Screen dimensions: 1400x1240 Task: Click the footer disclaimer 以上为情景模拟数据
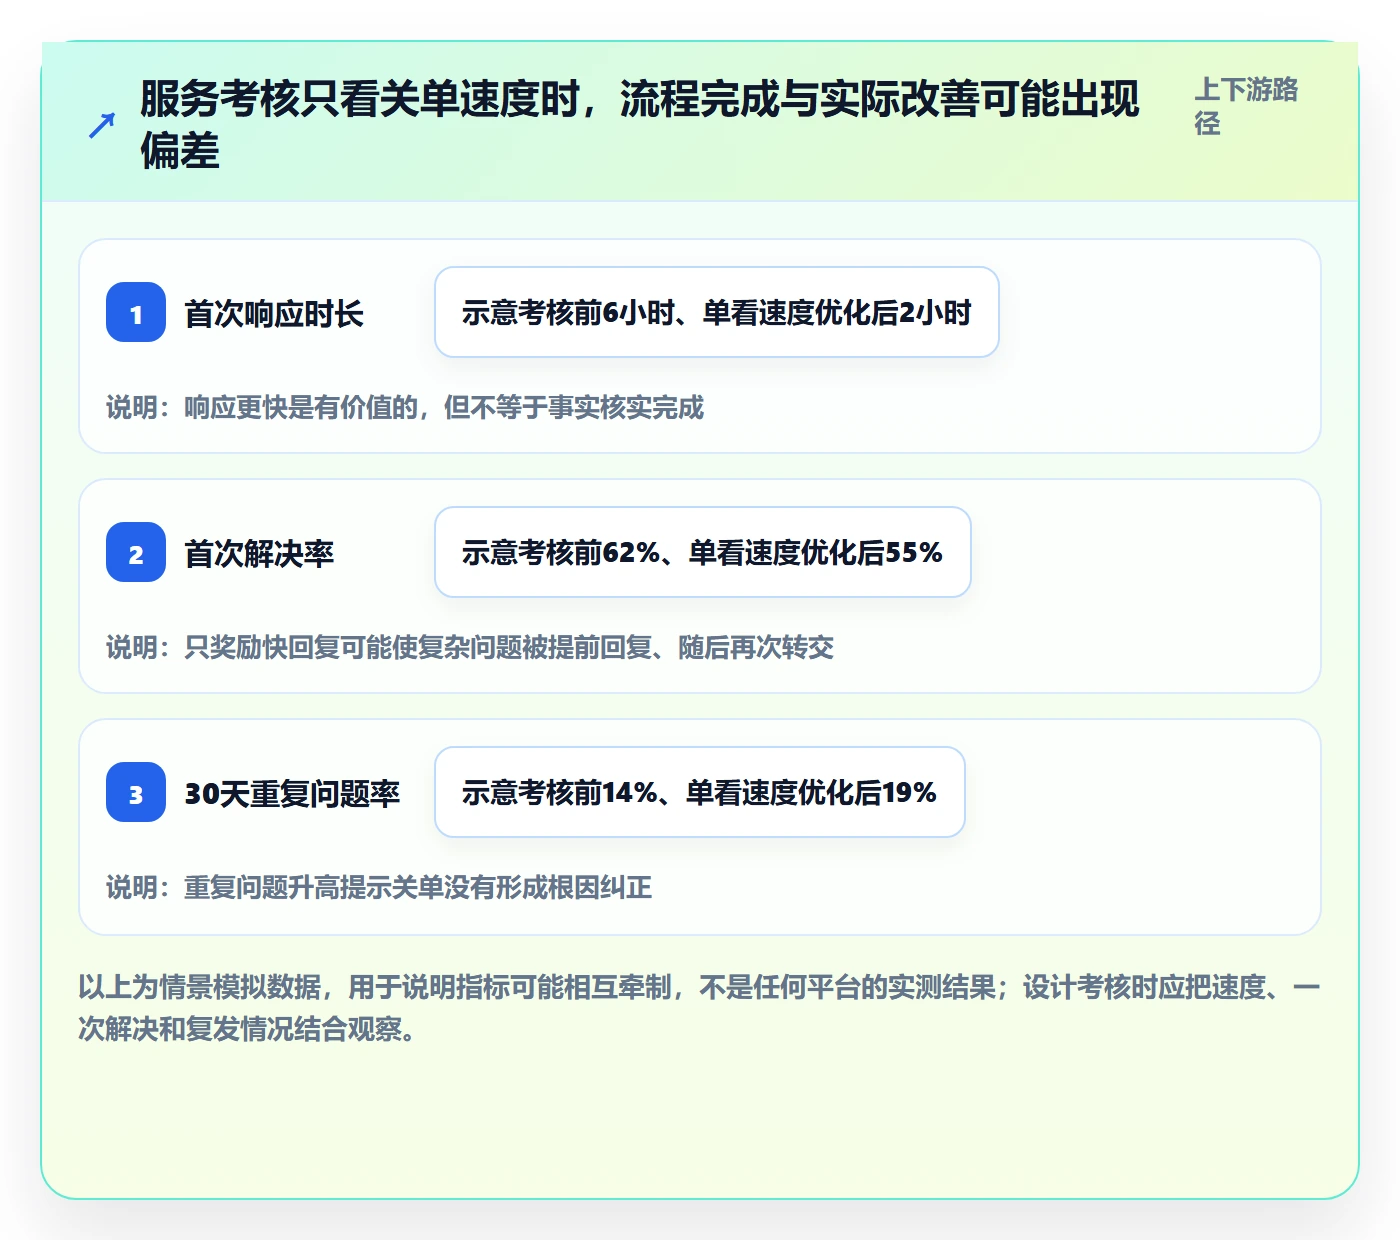(200, 988)
